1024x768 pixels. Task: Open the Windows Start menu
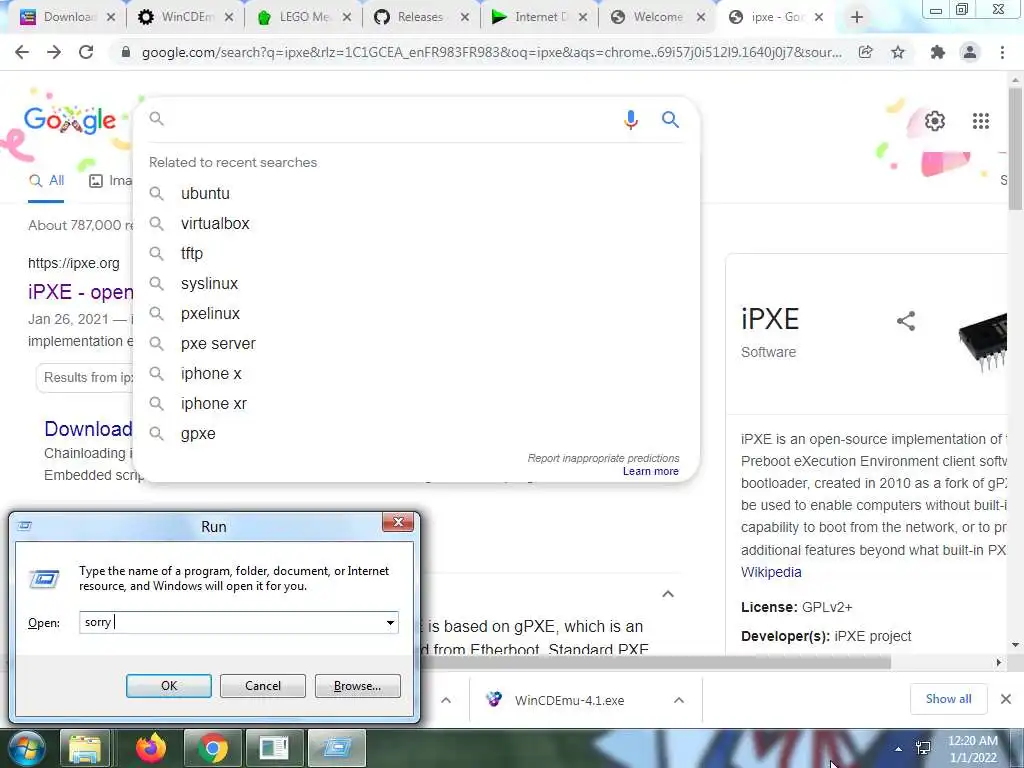[x=26, y=748]
